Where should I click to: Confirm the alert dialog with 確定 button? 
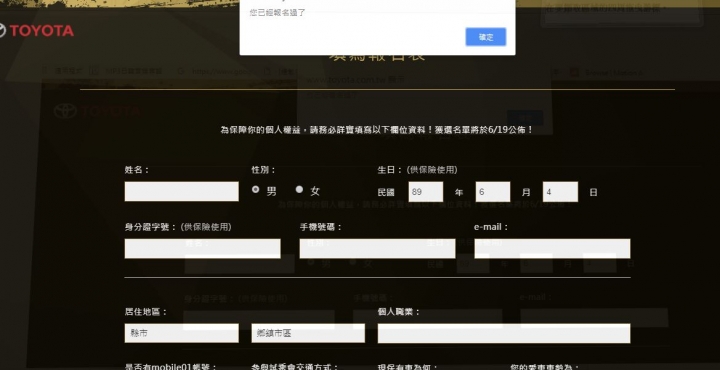click(x=486, y=37)
